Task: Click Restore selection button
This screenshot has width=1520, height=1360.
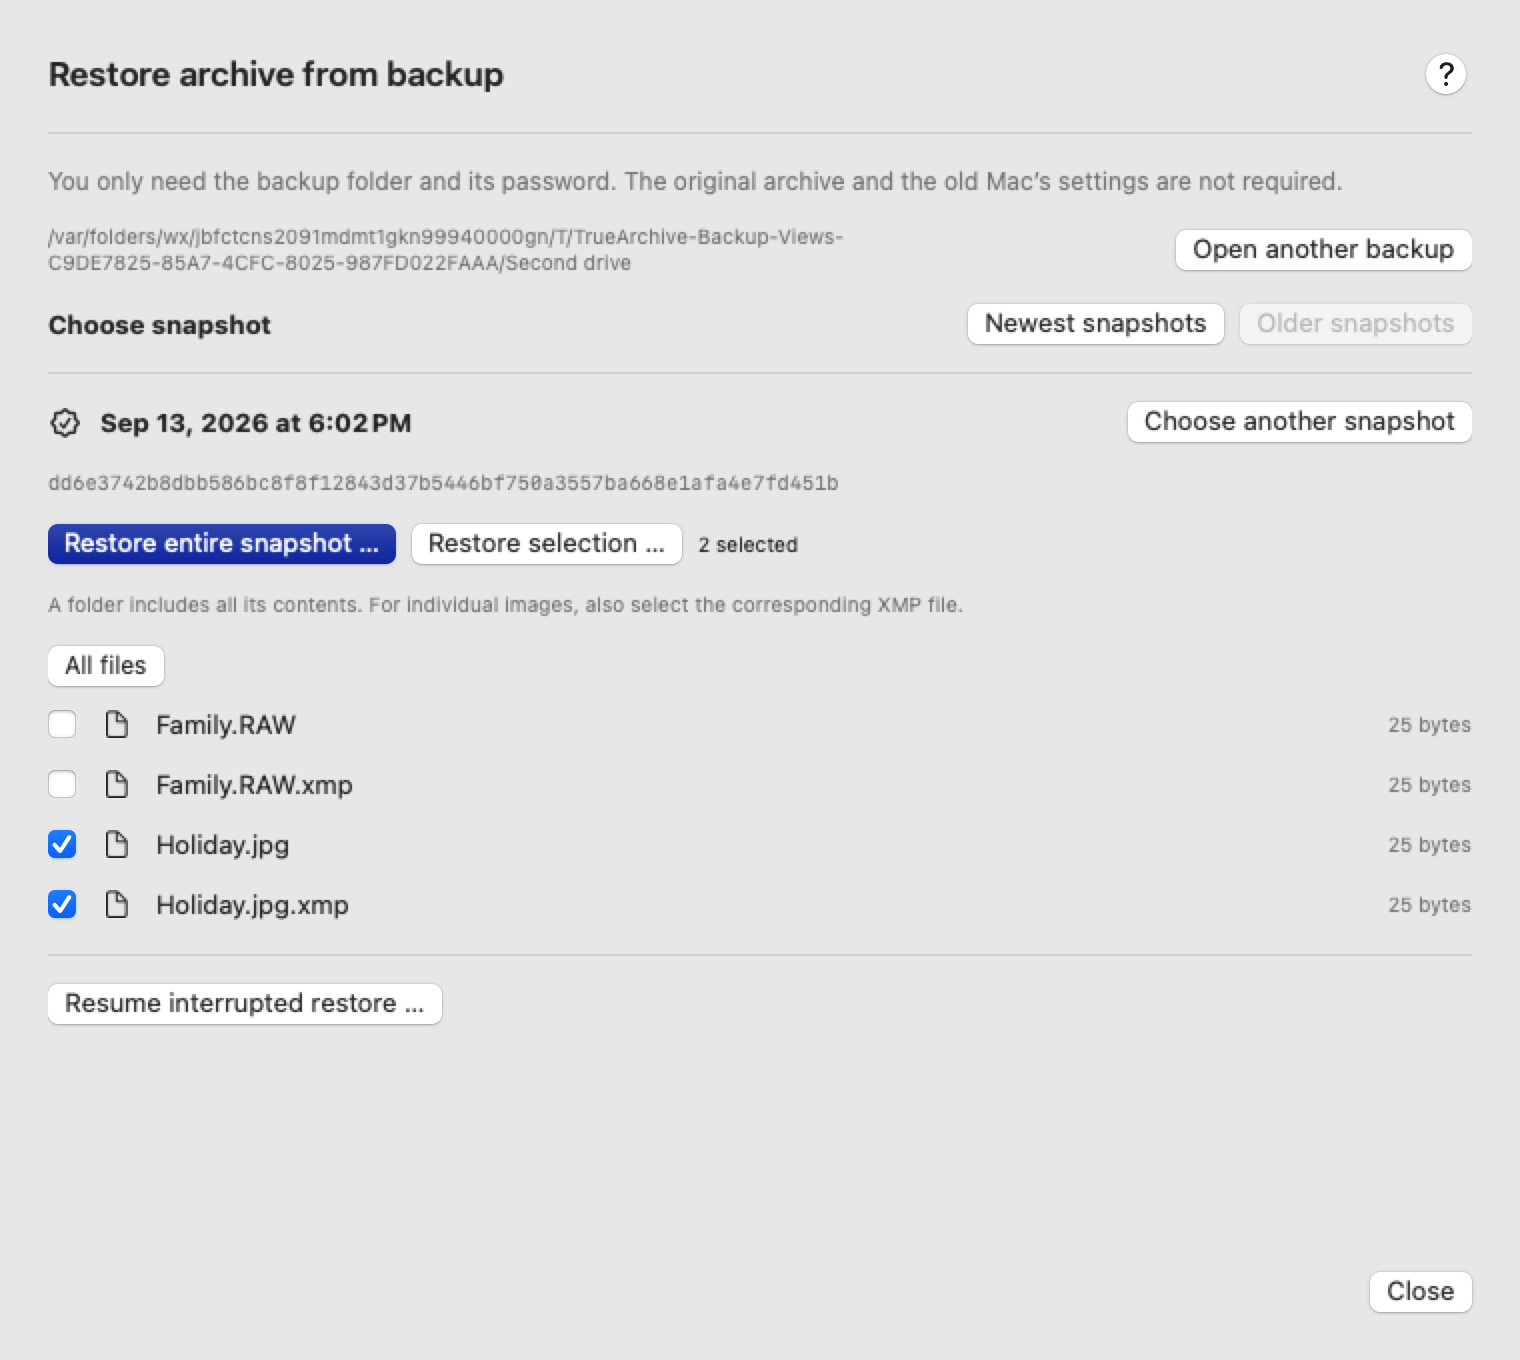Action: tap(546, 544)
